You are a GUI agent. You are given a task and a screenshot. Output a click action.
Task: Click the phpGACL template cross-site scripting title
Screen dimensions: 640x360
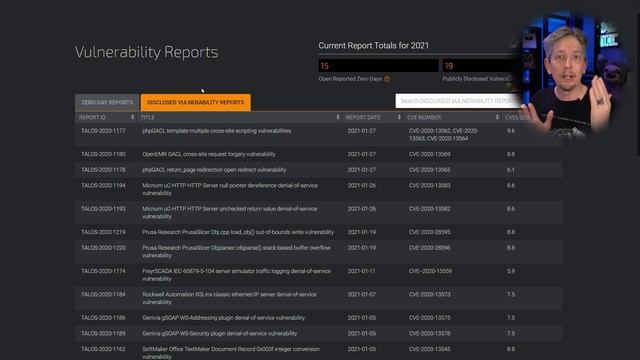[x=217, y=131]
